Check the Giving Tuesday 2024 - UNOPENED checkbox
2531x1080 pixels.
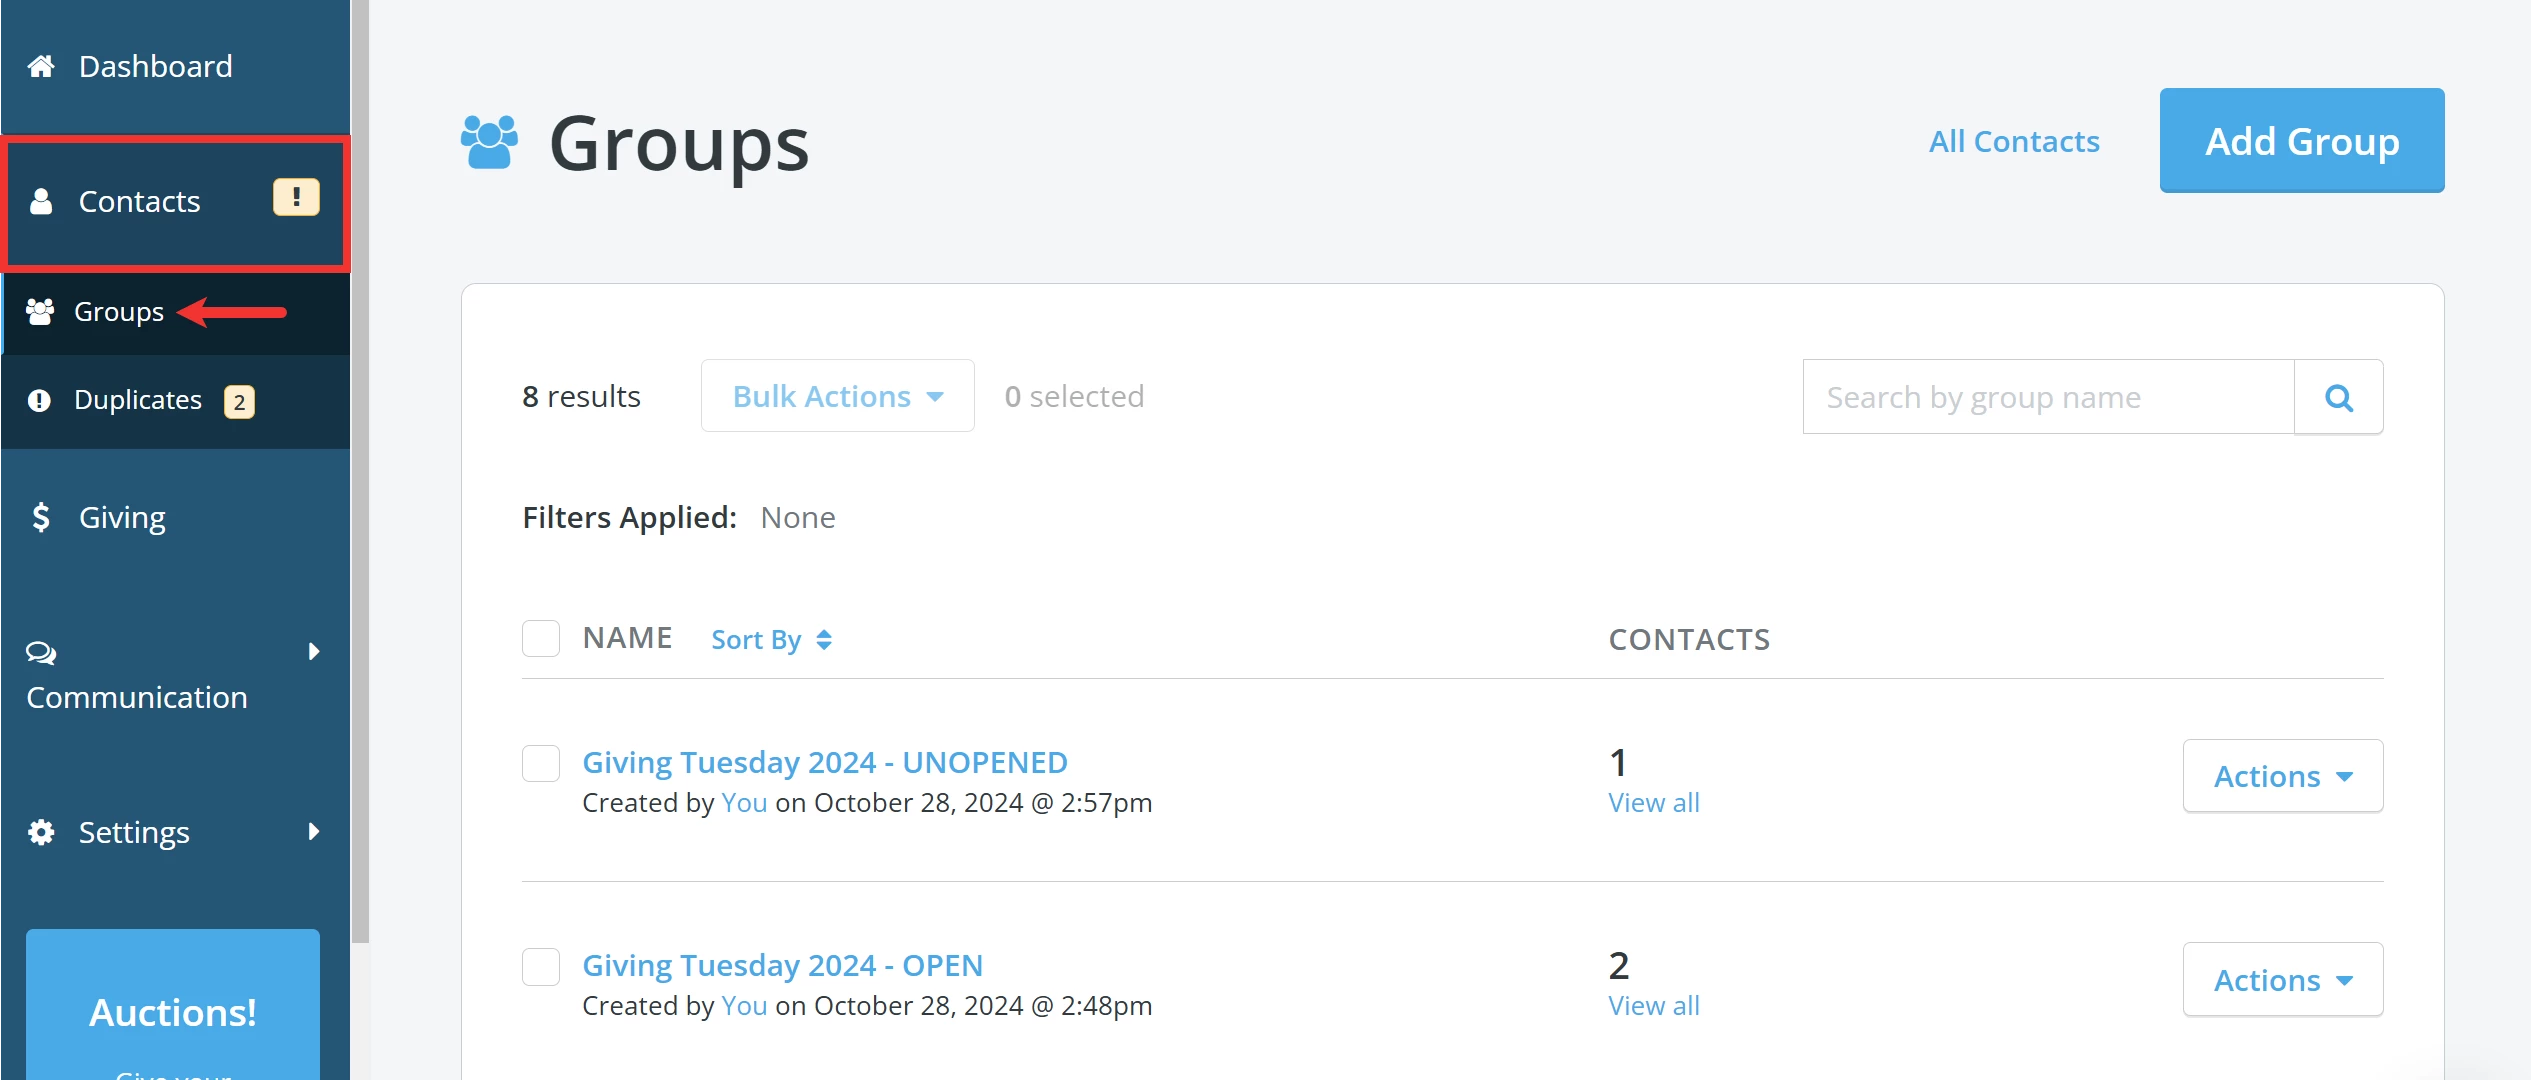point(540,762)
